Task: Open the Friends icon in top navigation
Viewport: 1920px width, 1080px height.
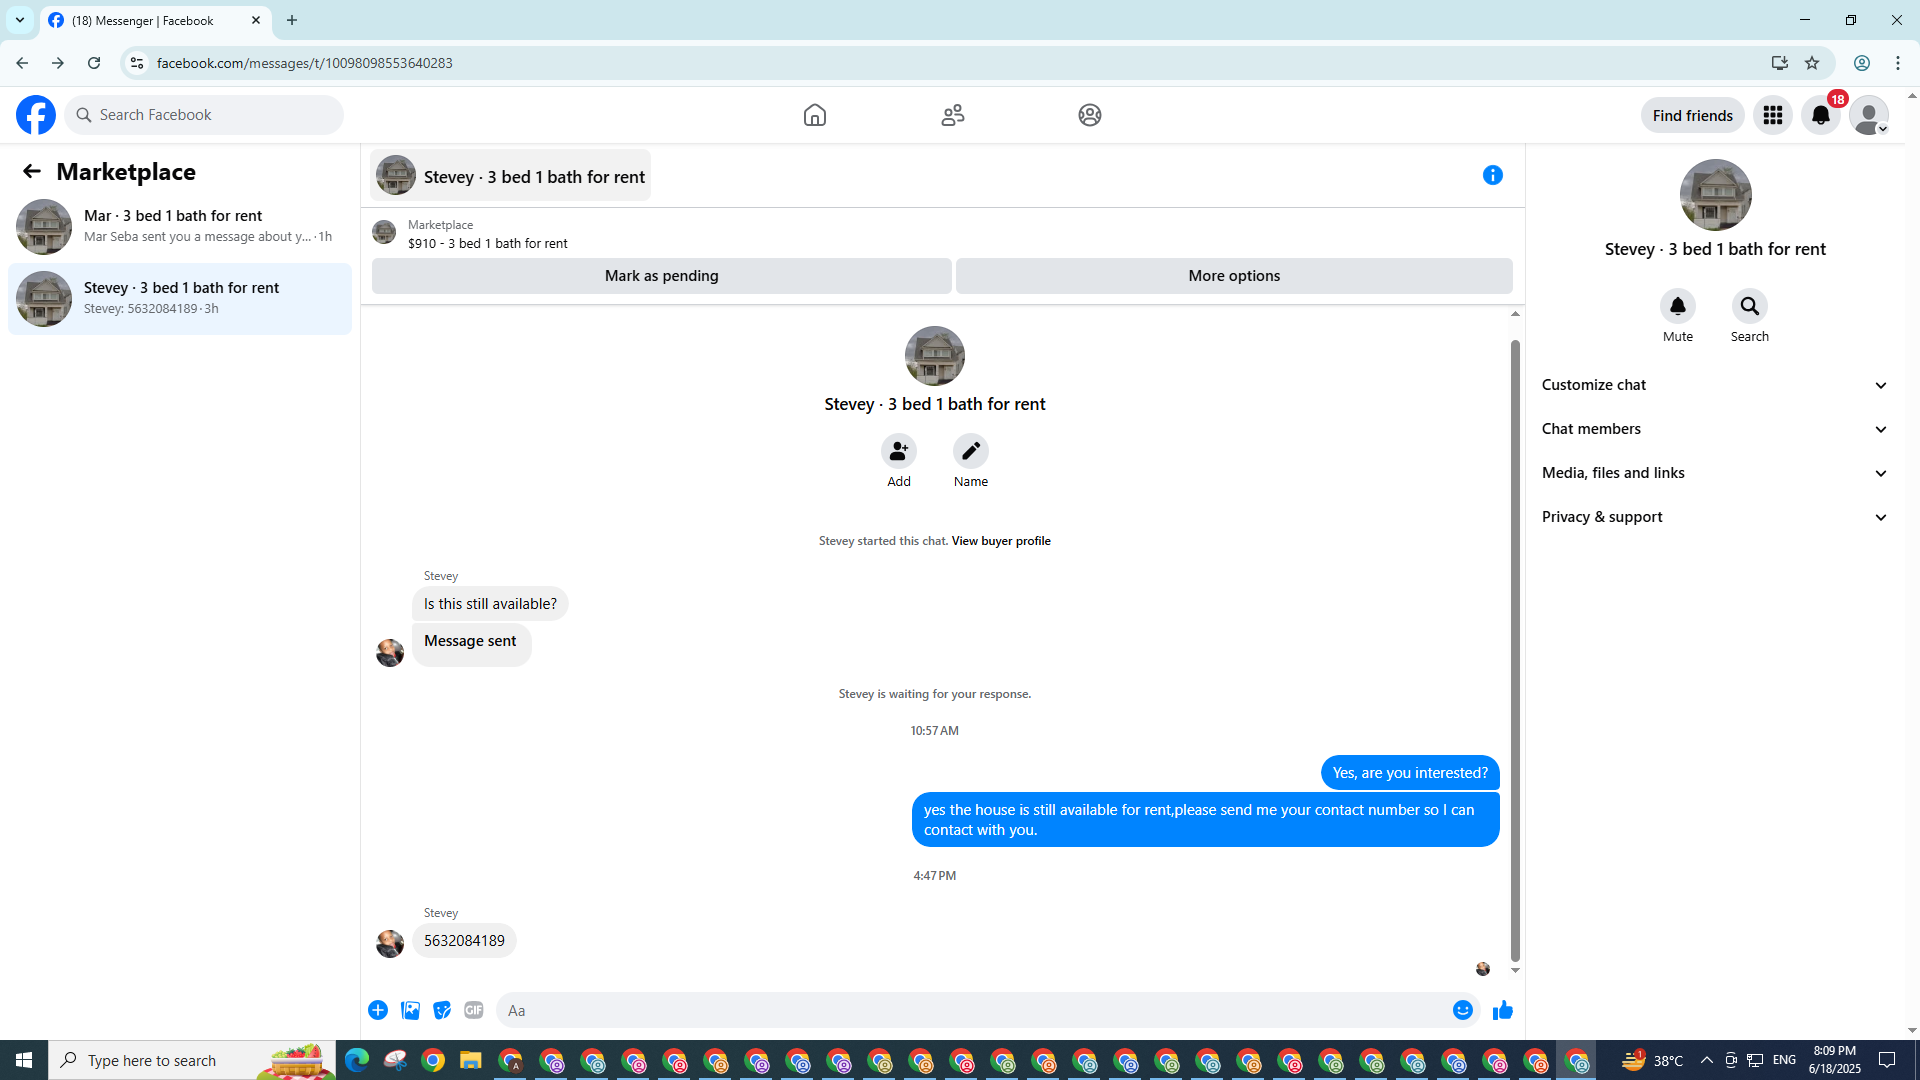Action: tap(953, 115)
